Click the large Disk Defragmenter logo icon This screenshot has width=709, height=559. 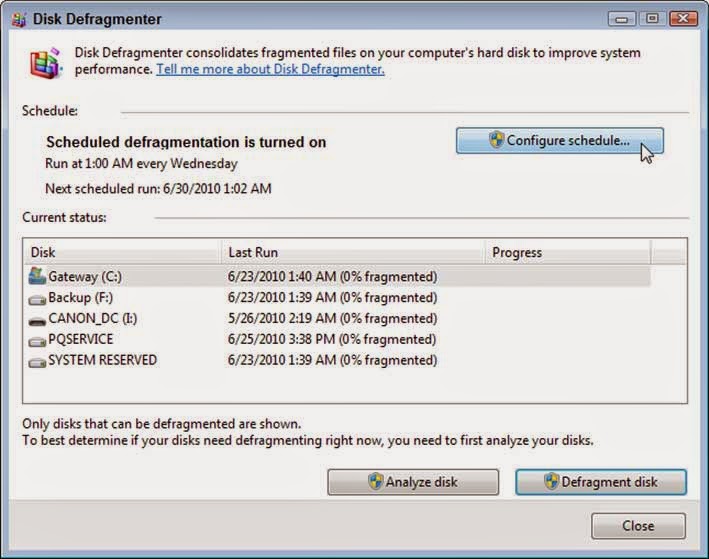coord(46,63)
